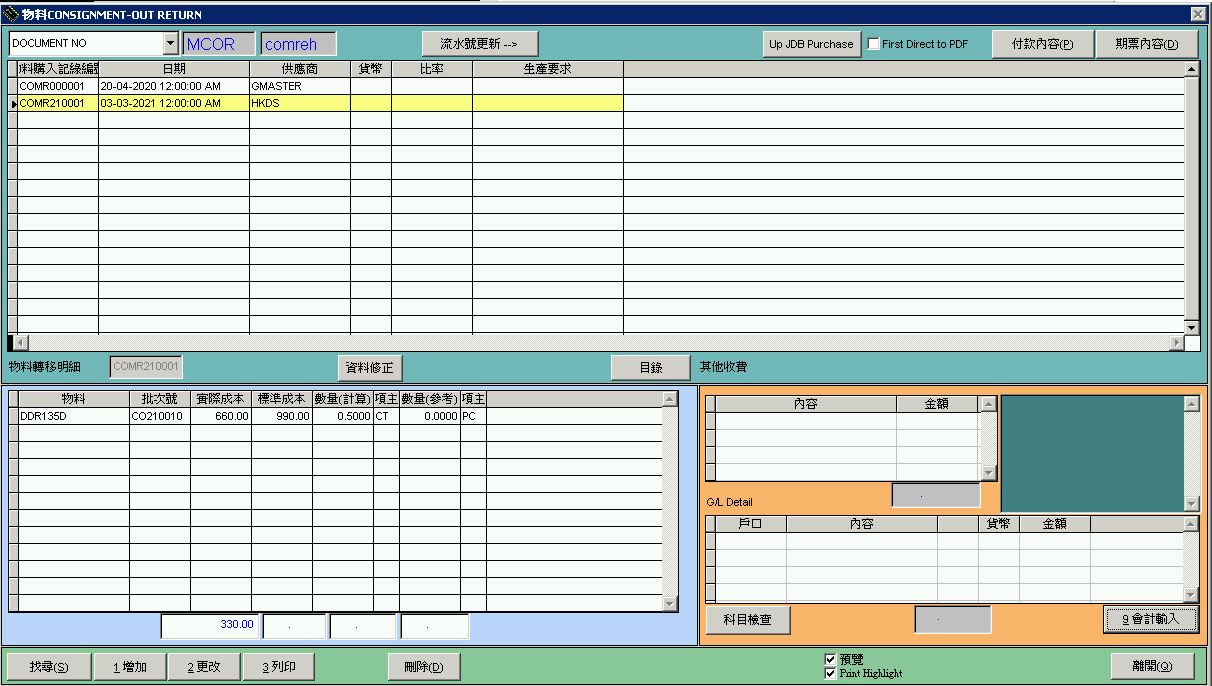Click the 供應商 column header
Screen dimensions: 1212x686
click(x=300, y=69)
